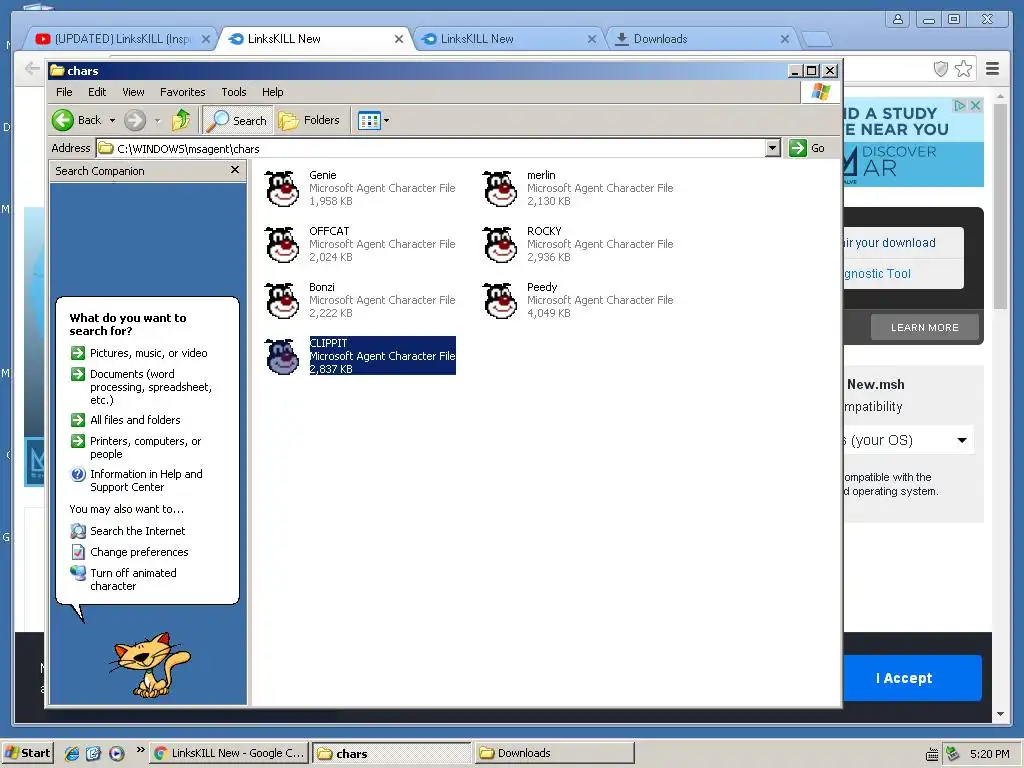Show the Folders pane
Viewport: 1024px width, 768px height.
coord(310,120)
